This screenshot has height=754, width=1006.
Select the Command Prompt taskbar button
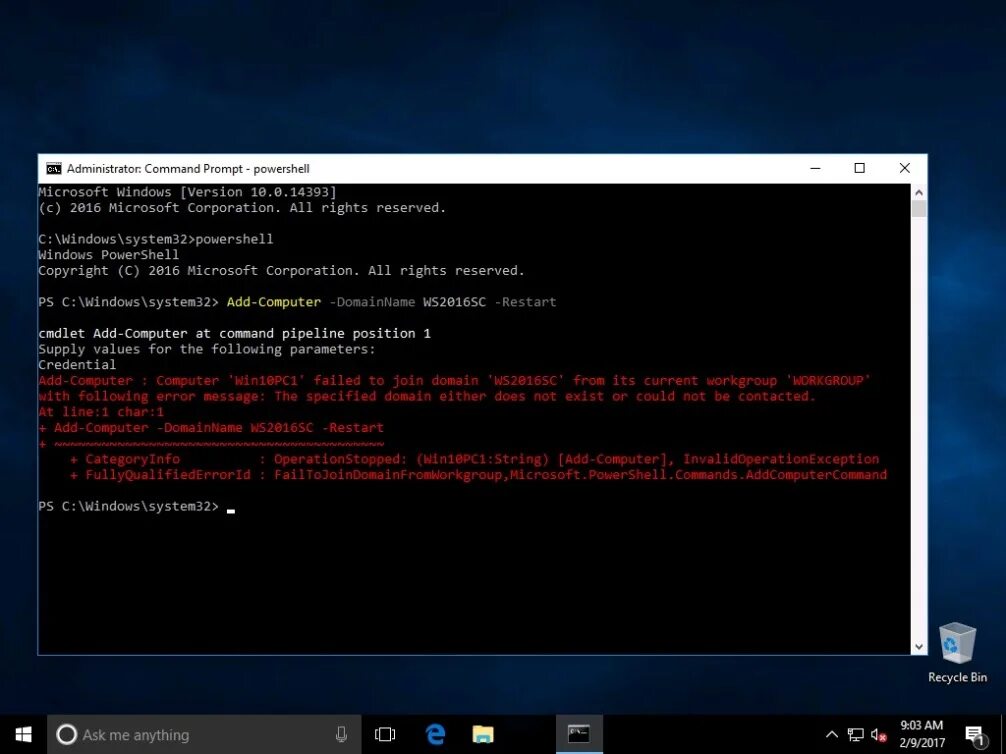[579, 735]
